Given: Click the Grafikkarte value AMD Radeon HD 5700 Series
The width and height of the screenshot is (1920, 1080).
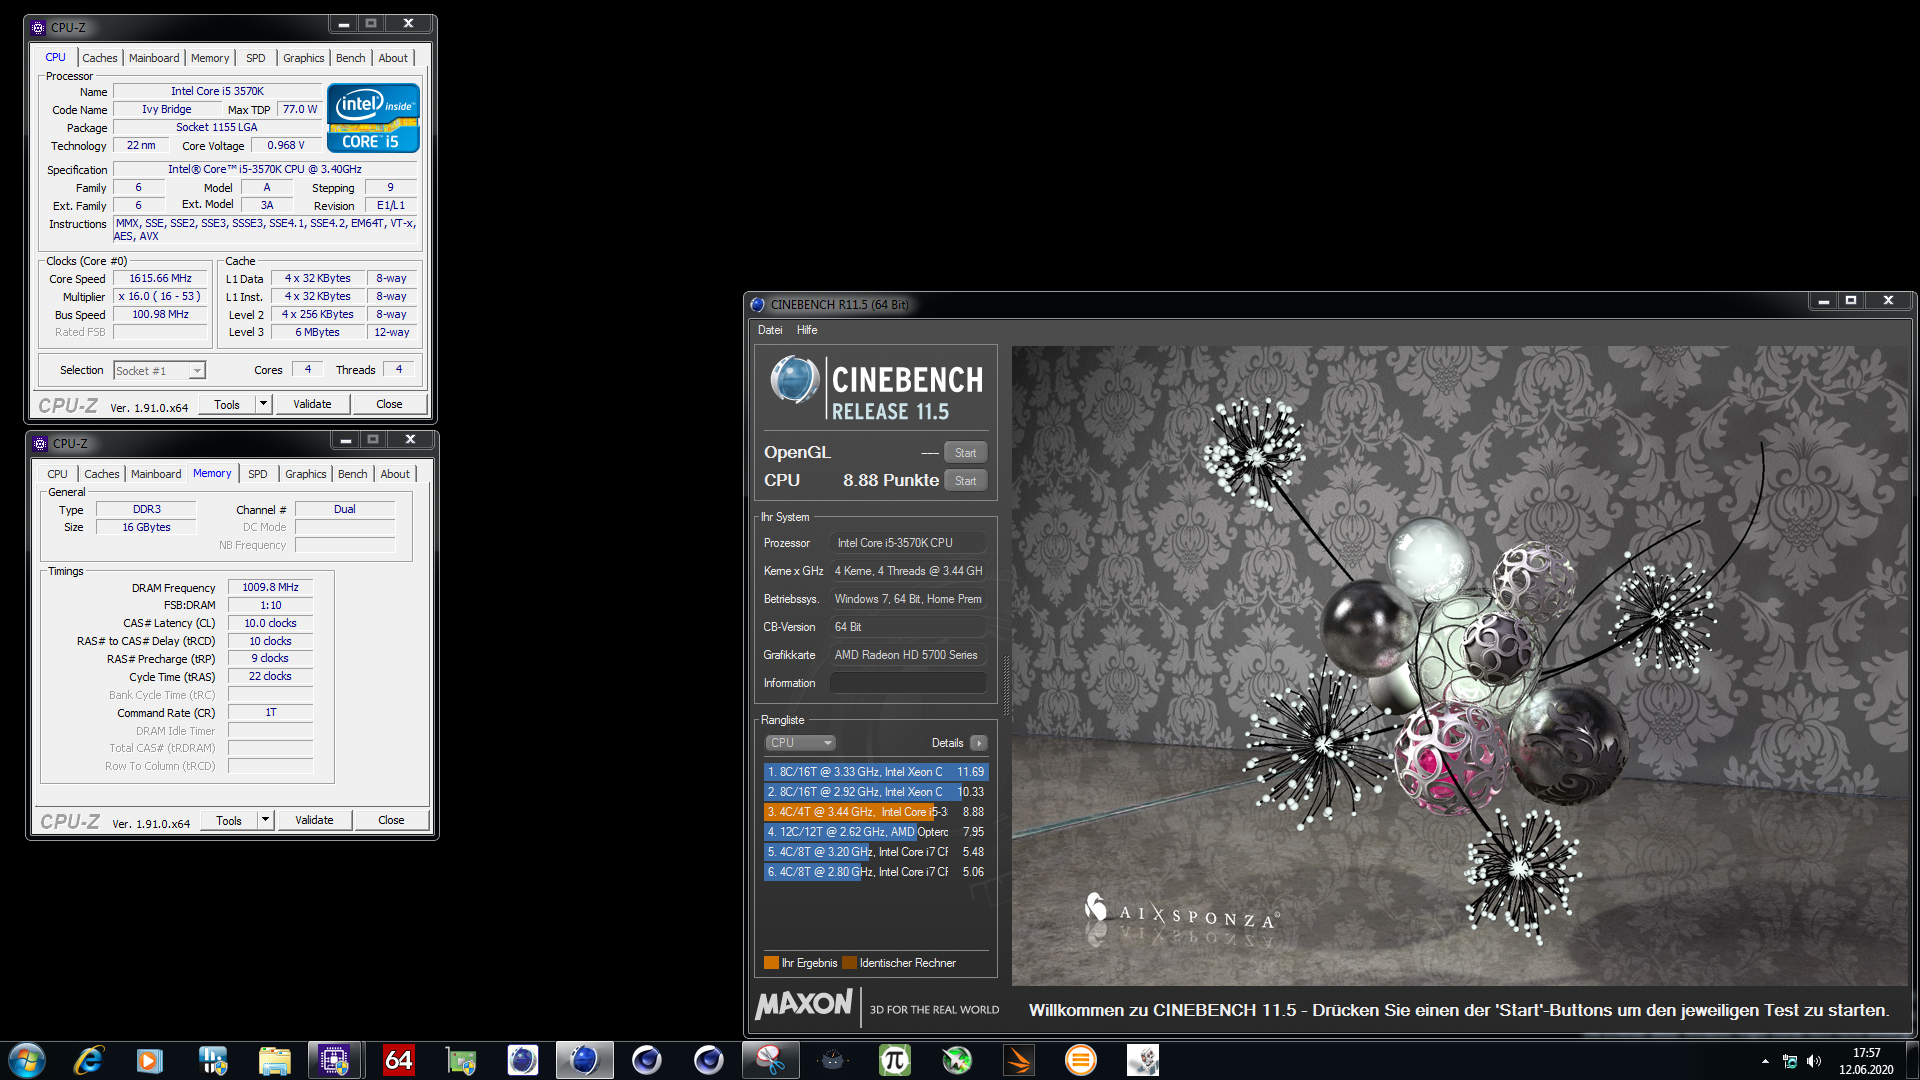Looking at the screenshot, I should [908, 655].
